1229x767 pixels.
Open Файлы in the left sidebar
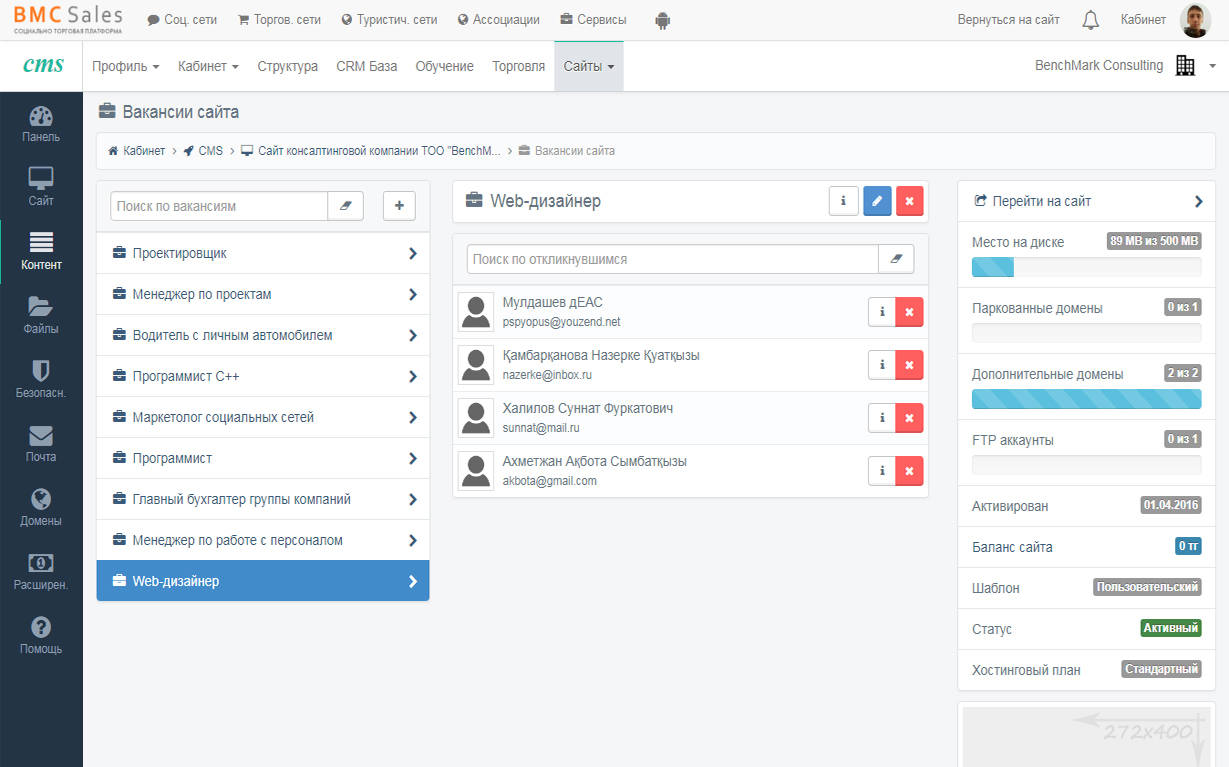tap(41, 315)
